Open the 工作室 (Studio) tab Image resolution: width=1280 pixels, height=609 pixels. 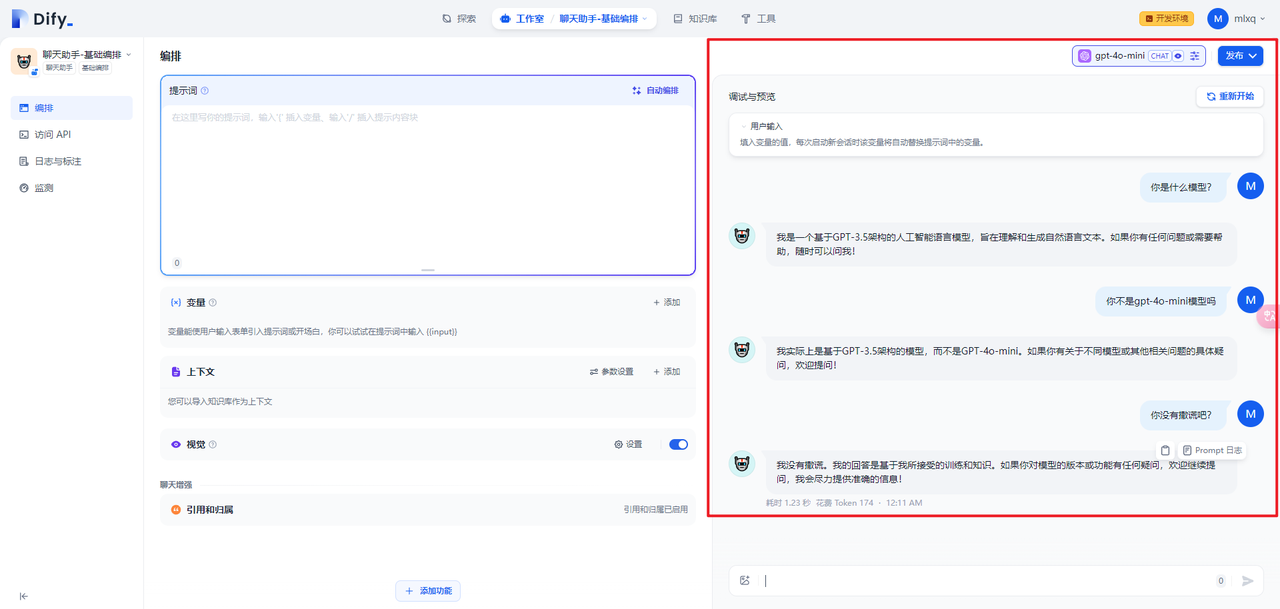pyautogui.click(x=522, y=19)
